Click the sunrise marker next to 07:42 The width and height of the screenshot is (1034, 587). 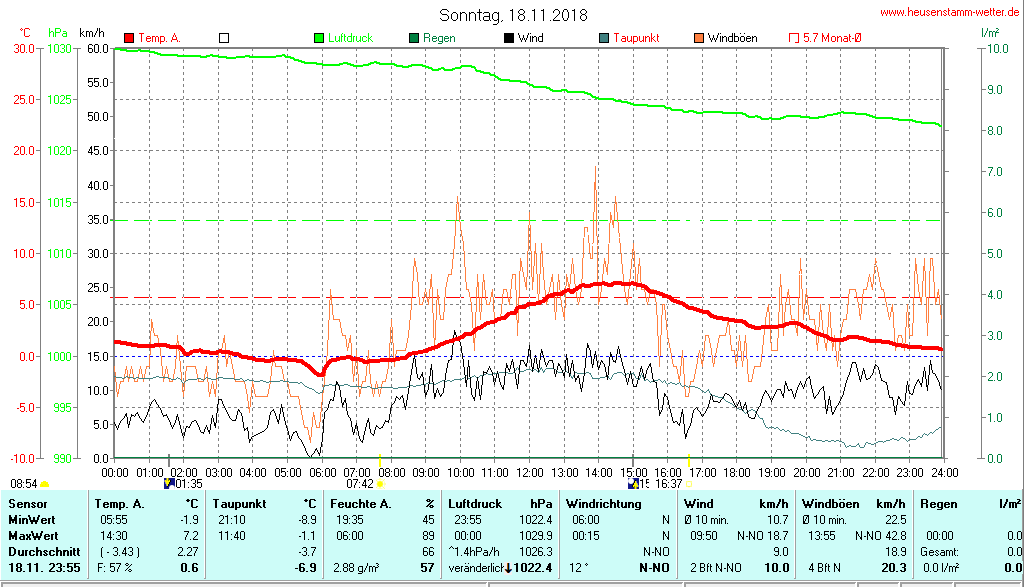[380, 484]
